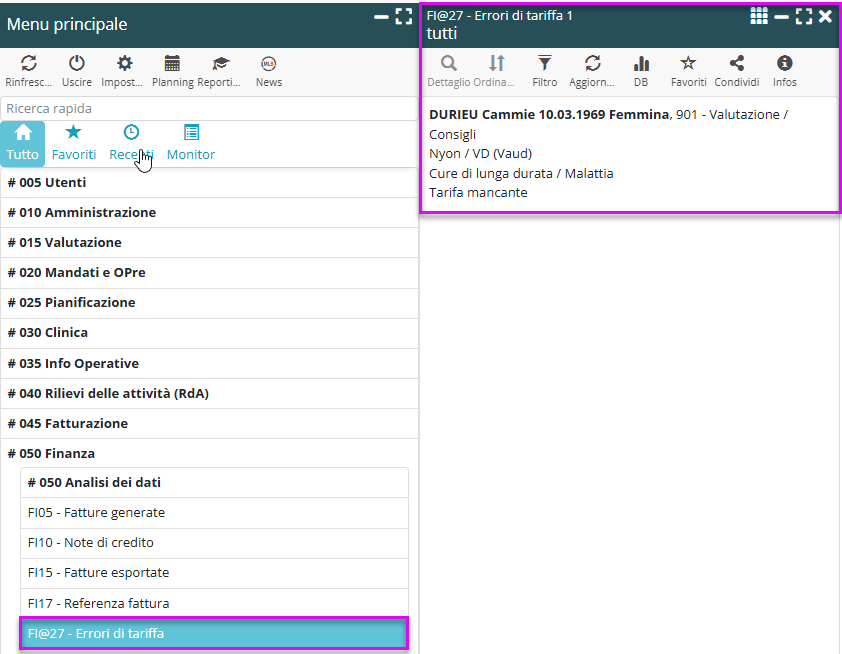Click the Ricerca rapida search field
Image resolution: width=842 pixels, height=654 pixels.
click(x=209, y=108)
